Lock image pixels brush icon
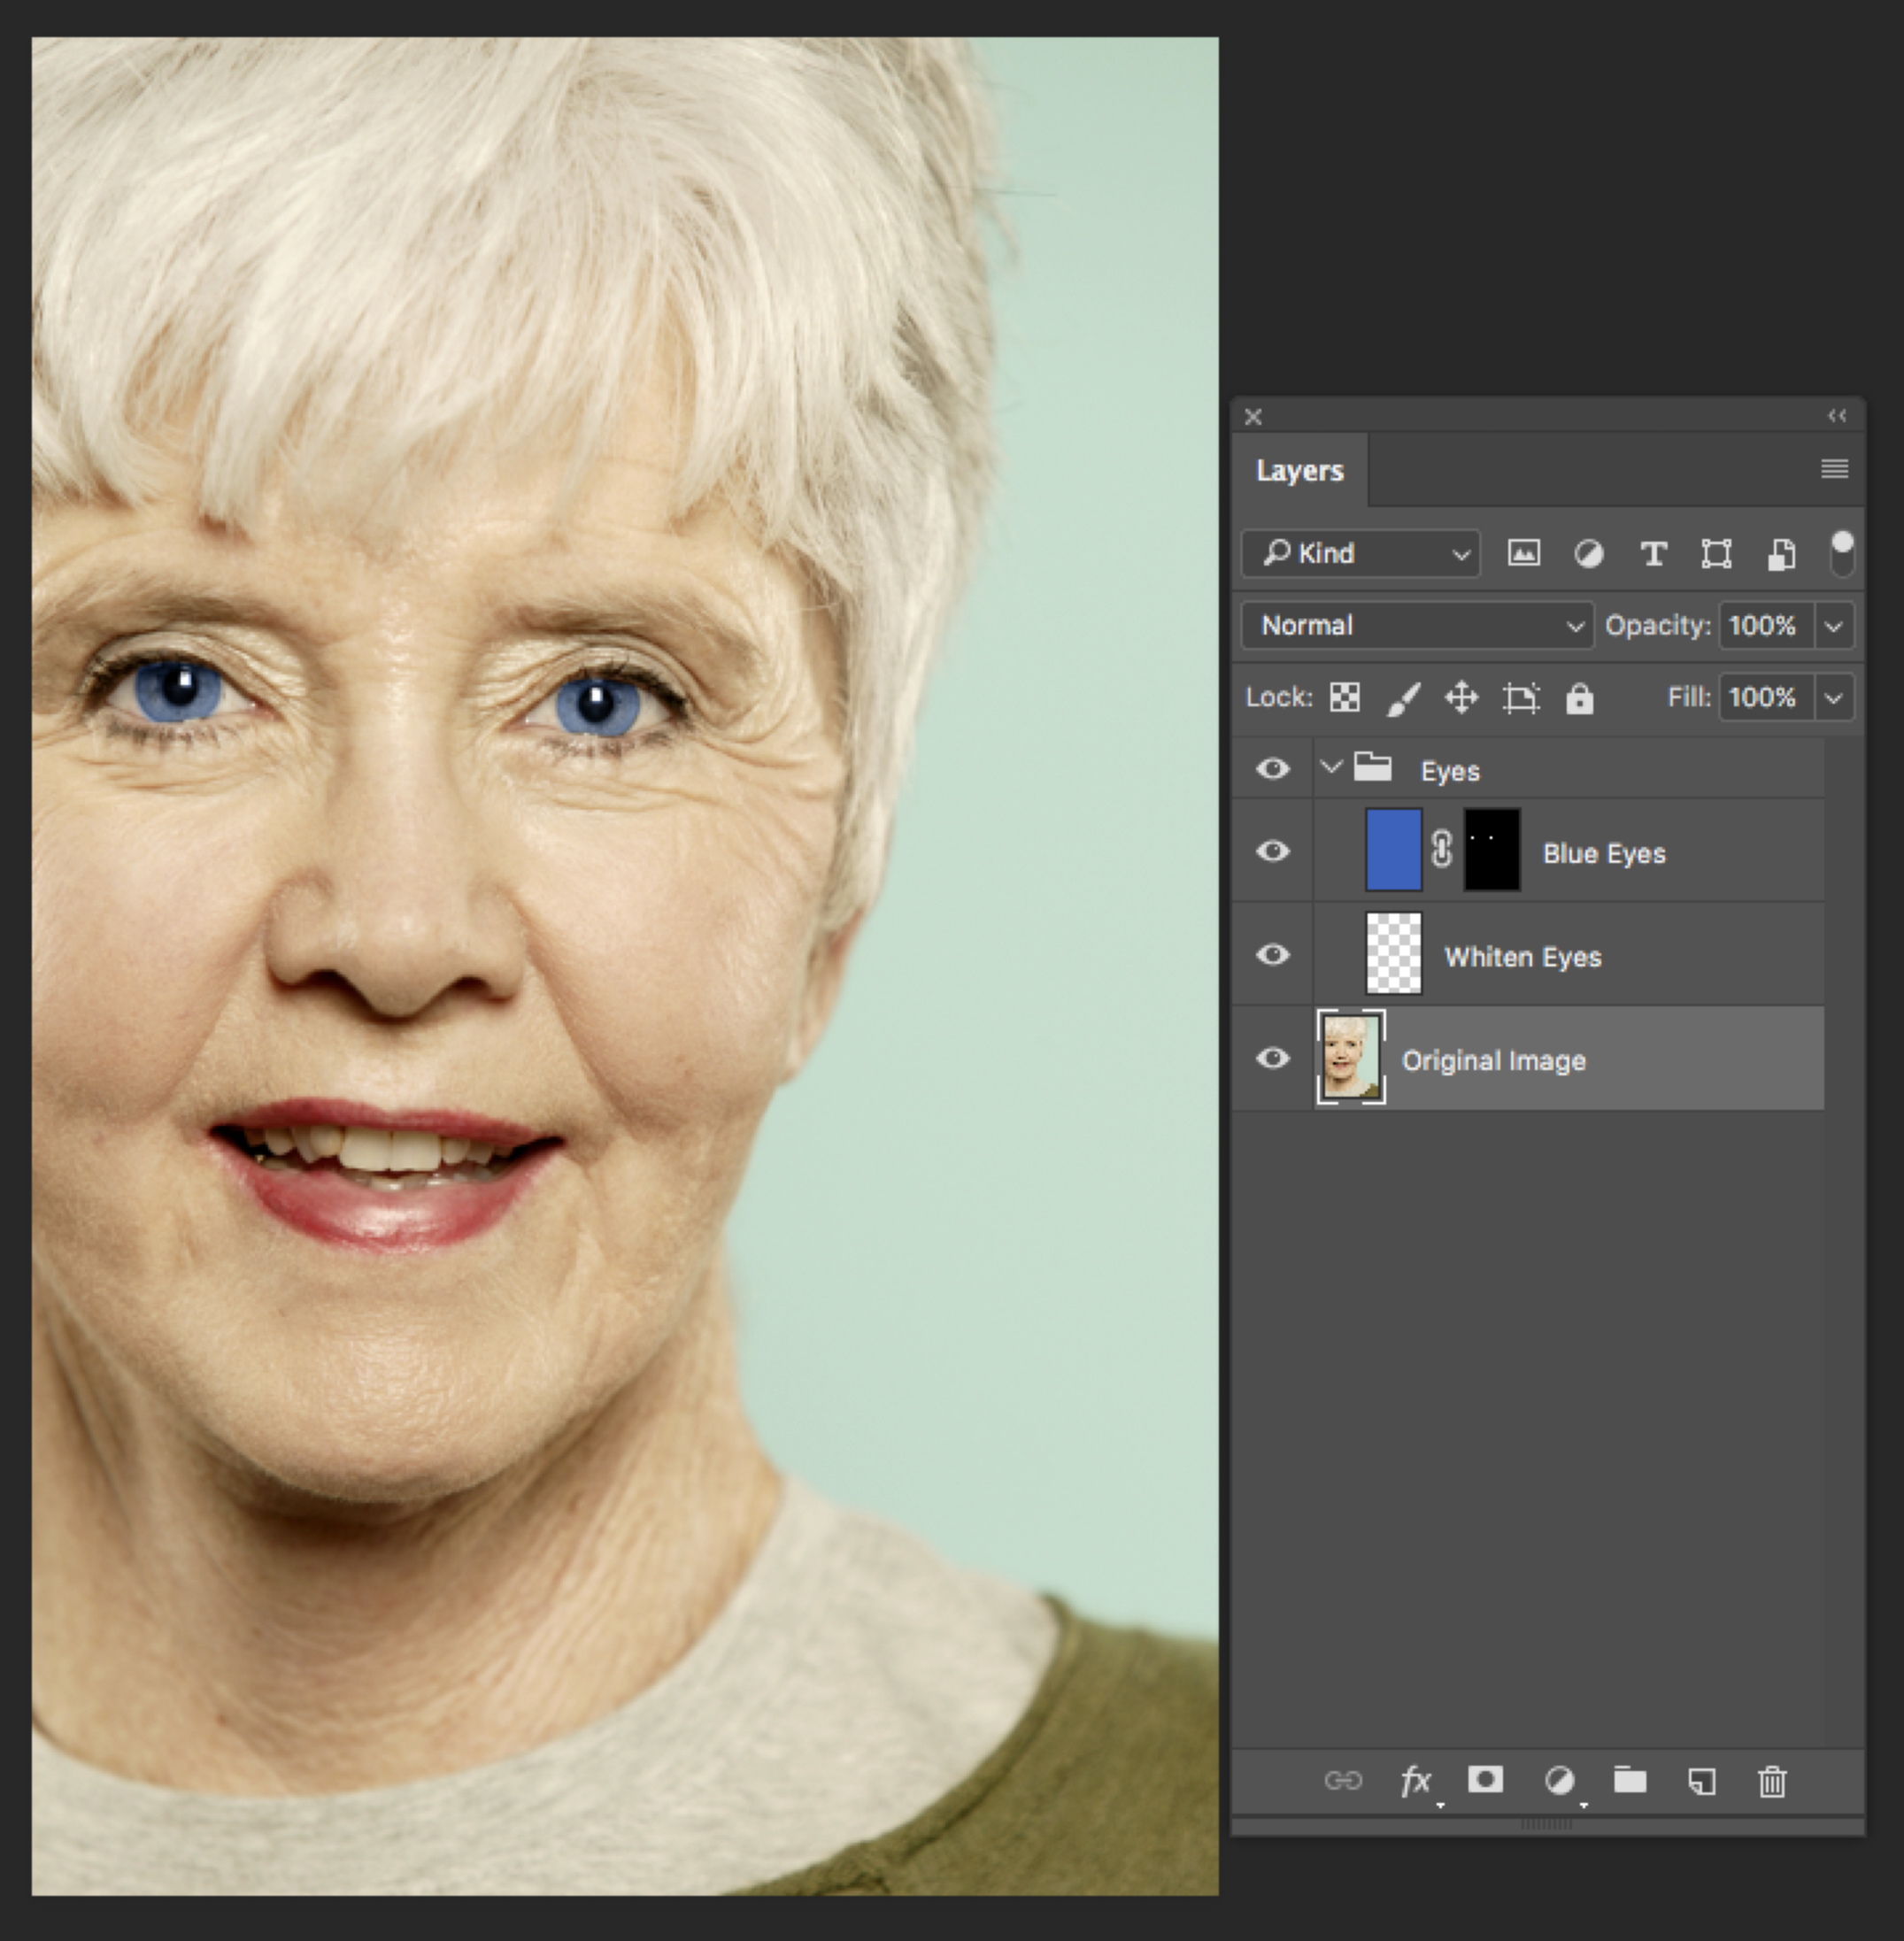The width and height of the screenshot is (1904, 1941). coord(1403,698)
